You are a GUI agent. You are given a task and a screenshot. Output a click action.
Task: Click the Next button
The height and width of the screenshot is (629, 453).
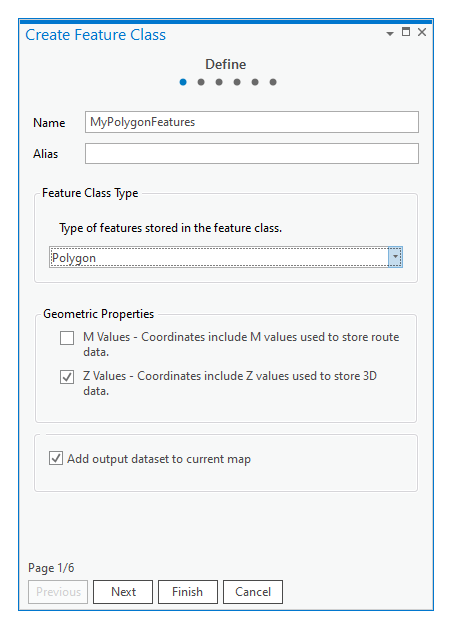pyautogui.click(x=123, y=592)
